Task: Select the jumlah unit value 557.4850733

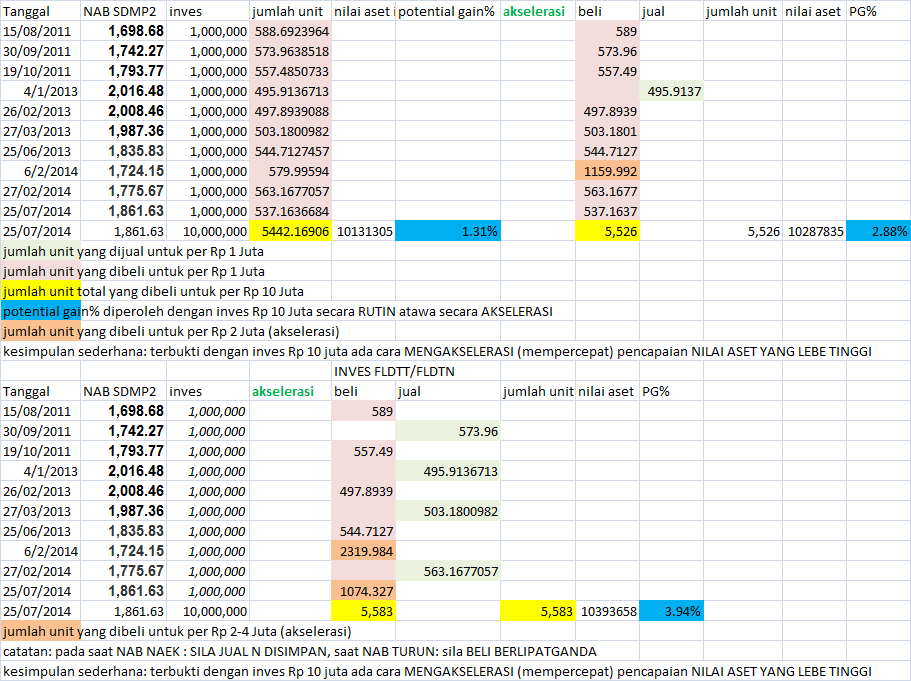Action: point(290,71)
